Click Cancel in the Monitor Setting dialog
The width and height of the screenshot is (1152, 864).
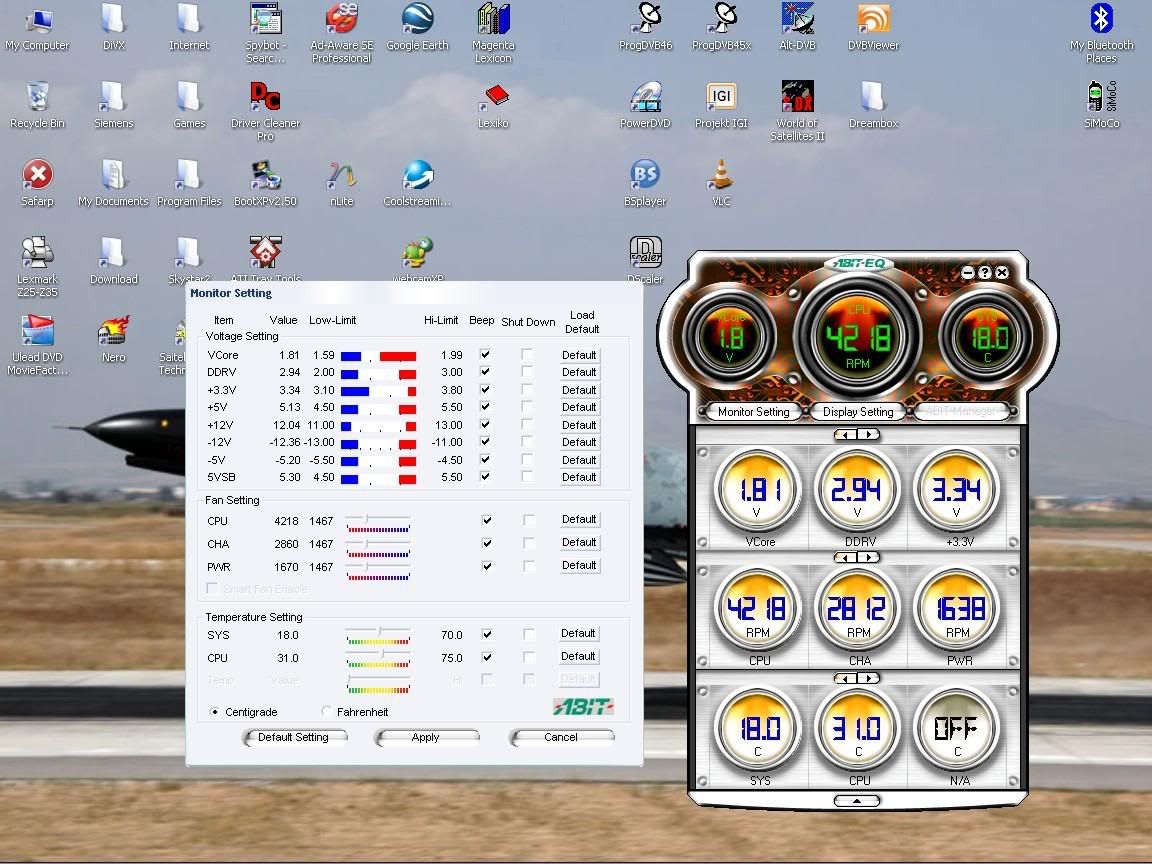pos(561,737)
